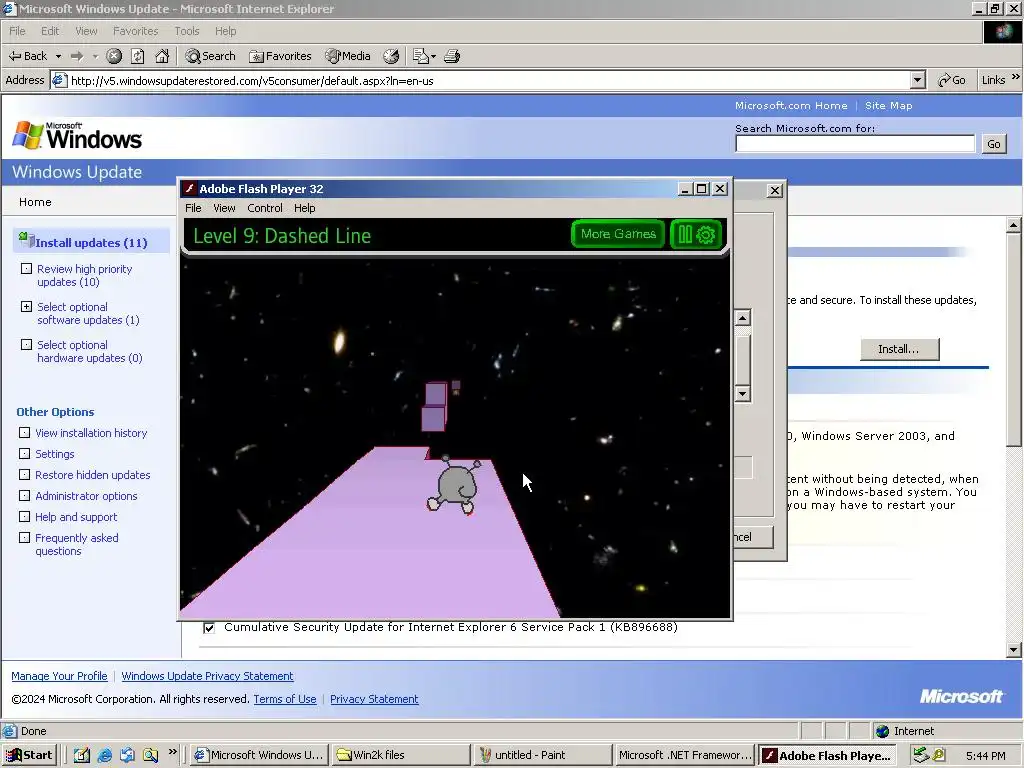
Task: Open the IE Tools menu
Action: (x=187, y=31)
